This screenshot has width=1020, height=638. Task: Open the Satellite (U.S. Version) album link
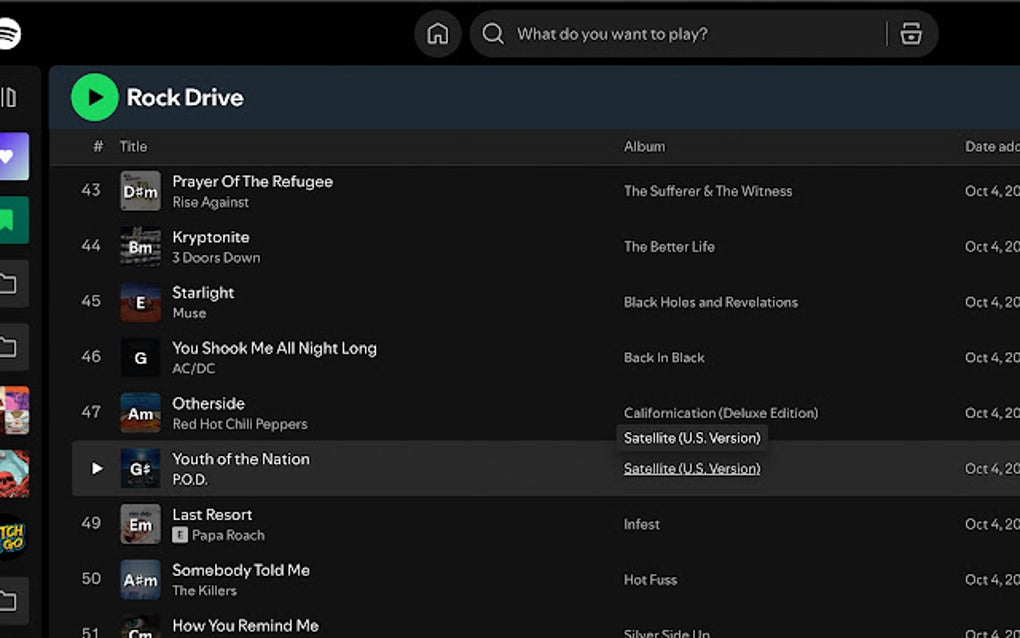(691, 468)
